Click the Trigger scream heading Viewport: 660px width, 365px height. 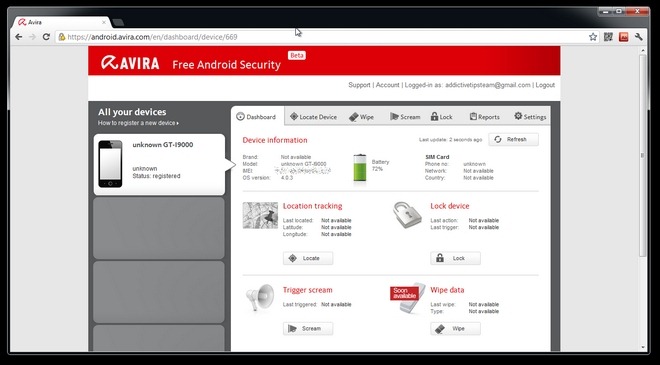point(308,290)
